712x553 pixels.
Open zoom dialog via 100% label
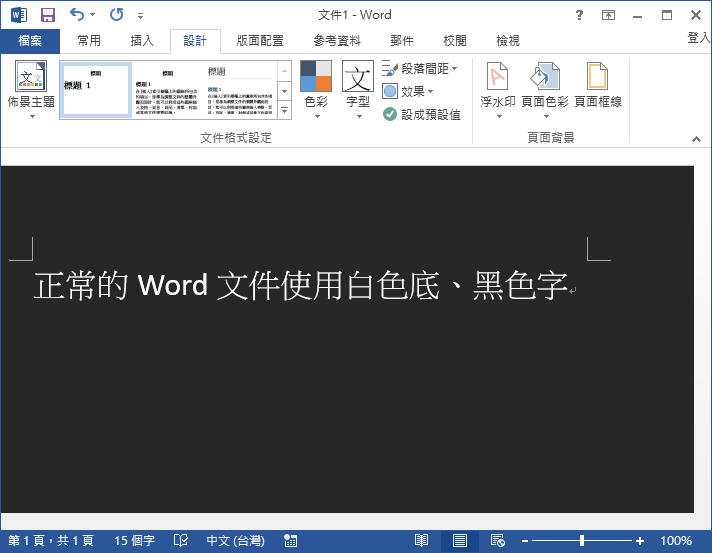pyautogui.click(x=676, y=541)
